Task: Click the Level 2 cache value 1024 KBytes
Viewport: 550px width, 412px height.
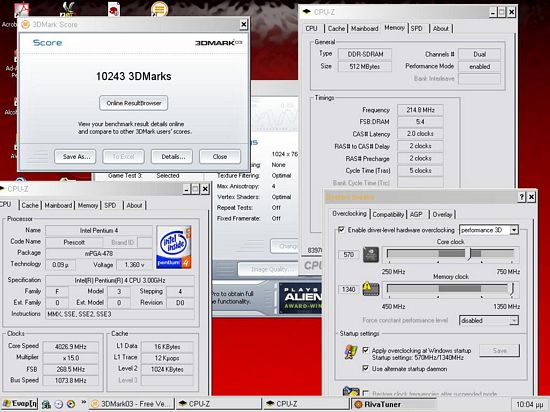Action: [167, 369]
